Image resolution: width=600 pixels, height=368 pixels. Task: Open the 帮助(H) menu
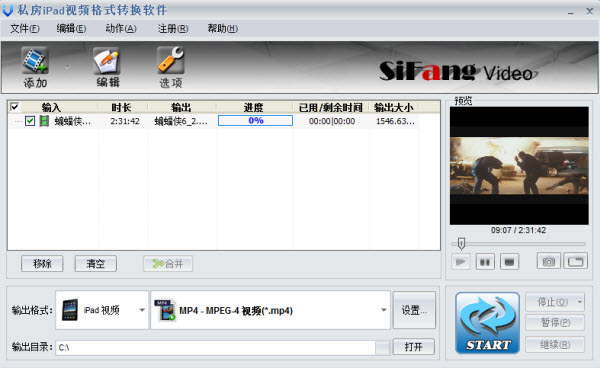coord(222,29)
